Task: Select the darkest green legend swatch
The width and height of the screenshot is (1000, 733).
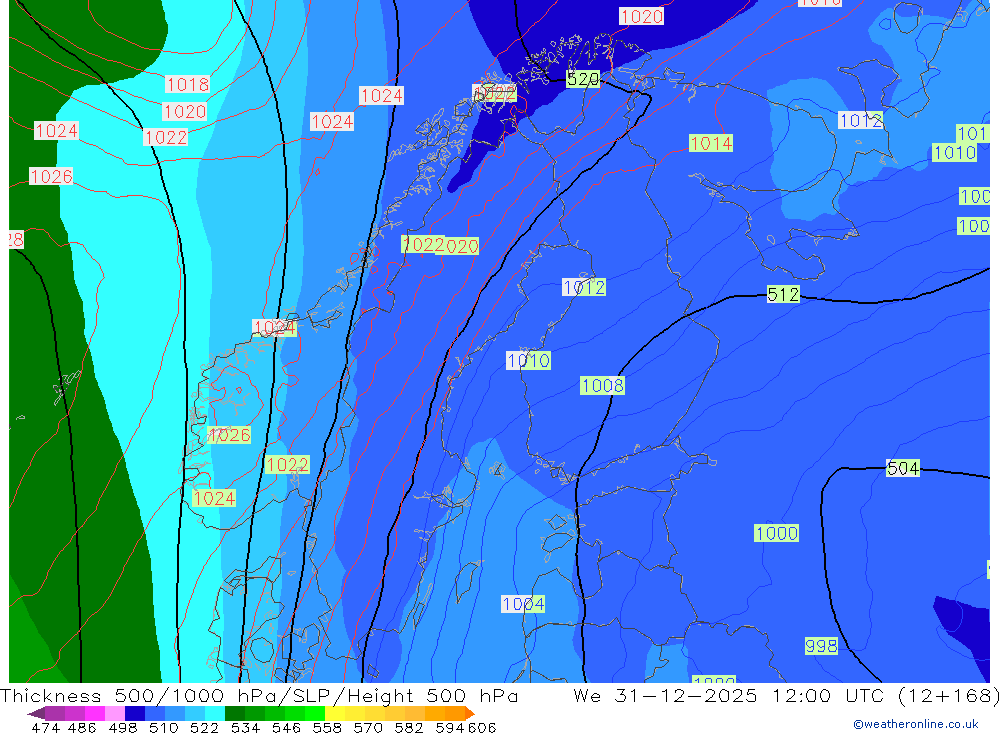Action: tap(235, 713)
